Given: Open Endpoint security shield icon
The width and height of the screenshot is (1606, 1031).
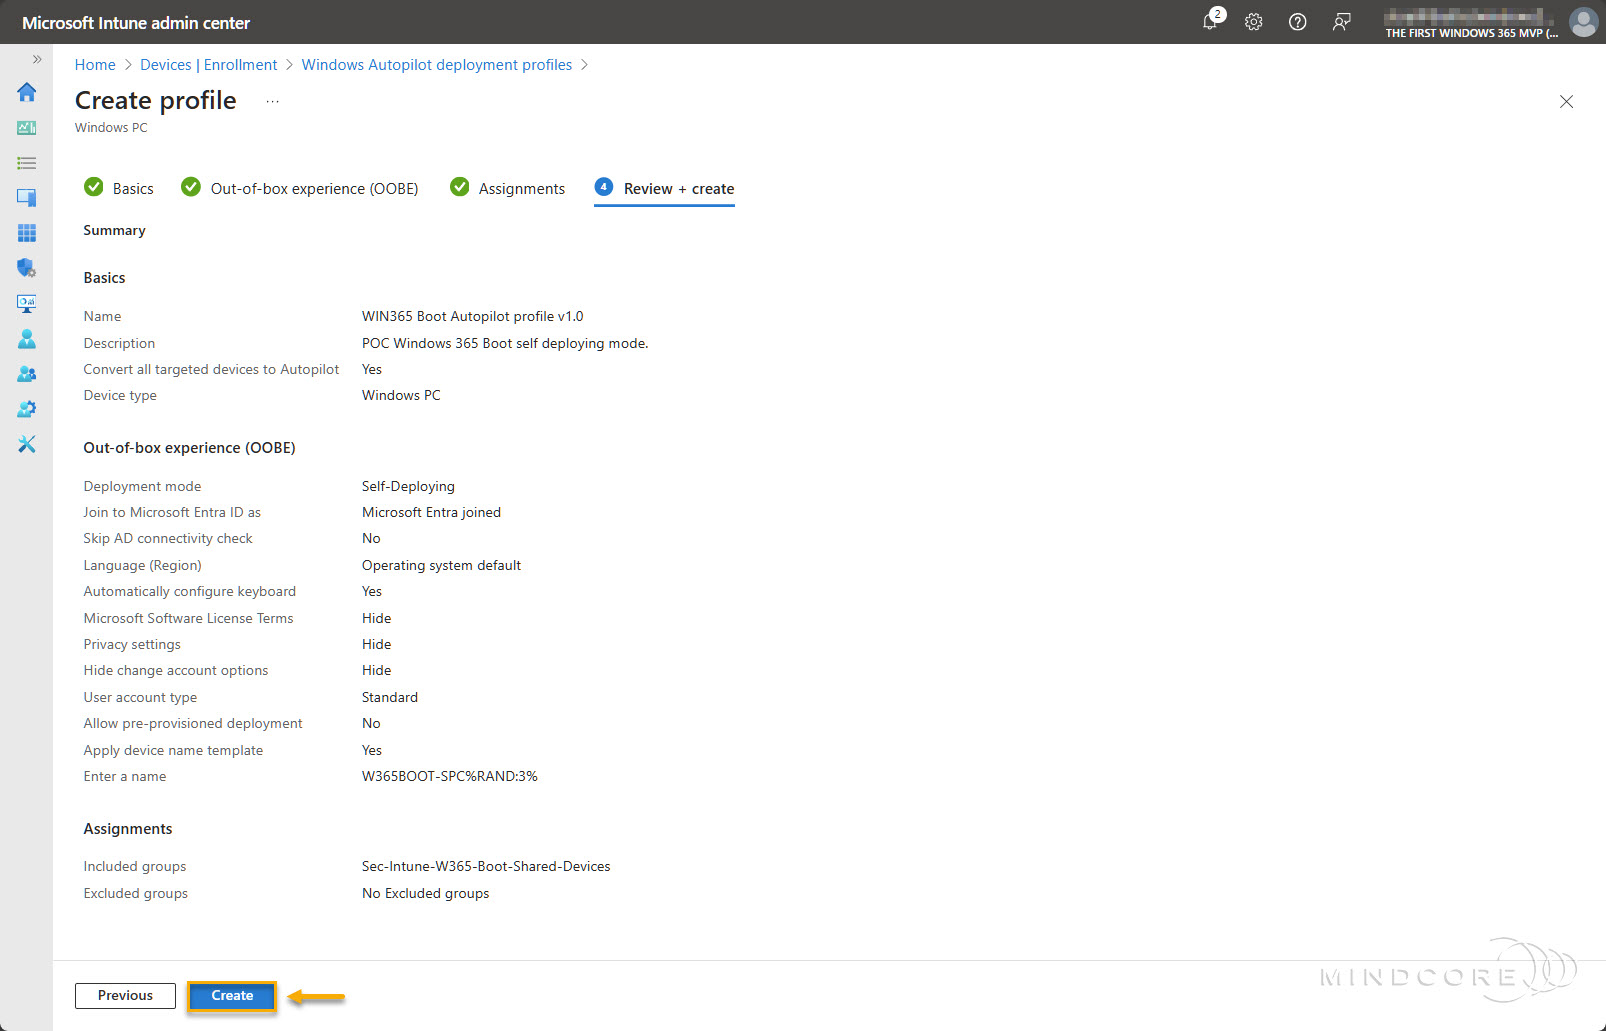Looking at the screenshot, I should tap(27, 268).
